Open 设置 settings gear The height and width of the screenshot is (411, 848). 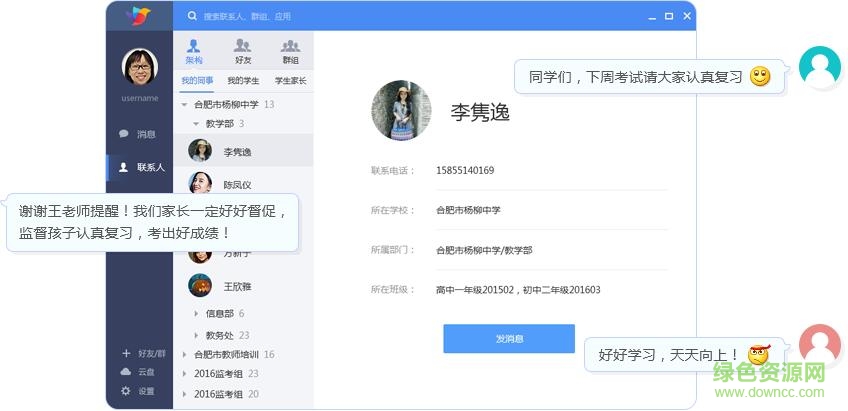click(x=138, y=391)
